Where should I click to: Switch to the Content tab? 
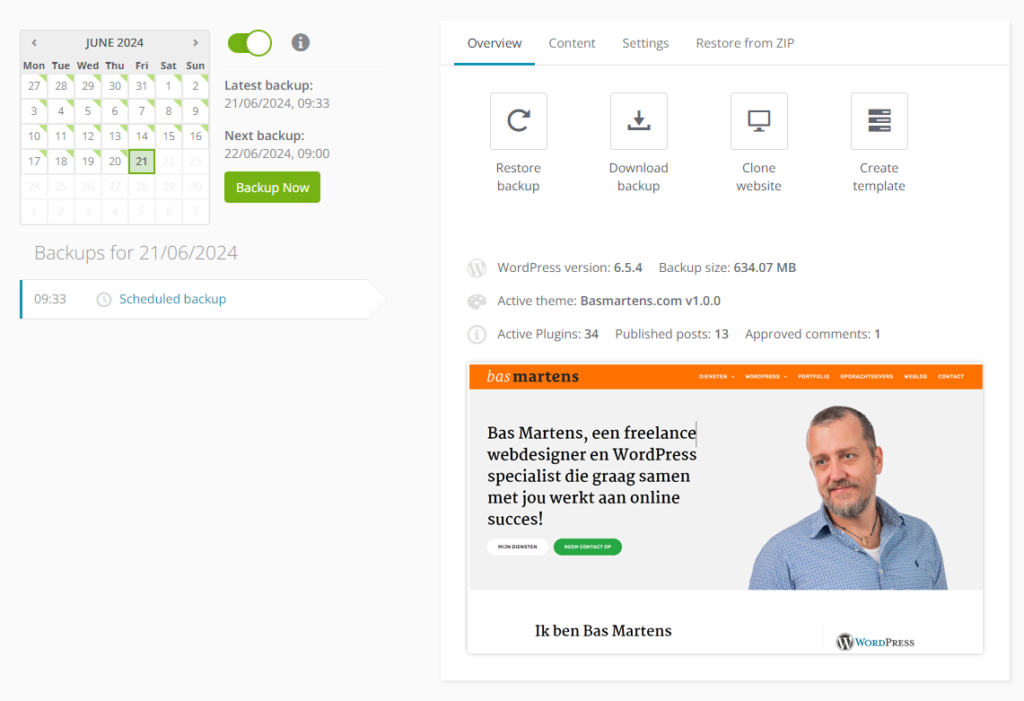point(571,43)
